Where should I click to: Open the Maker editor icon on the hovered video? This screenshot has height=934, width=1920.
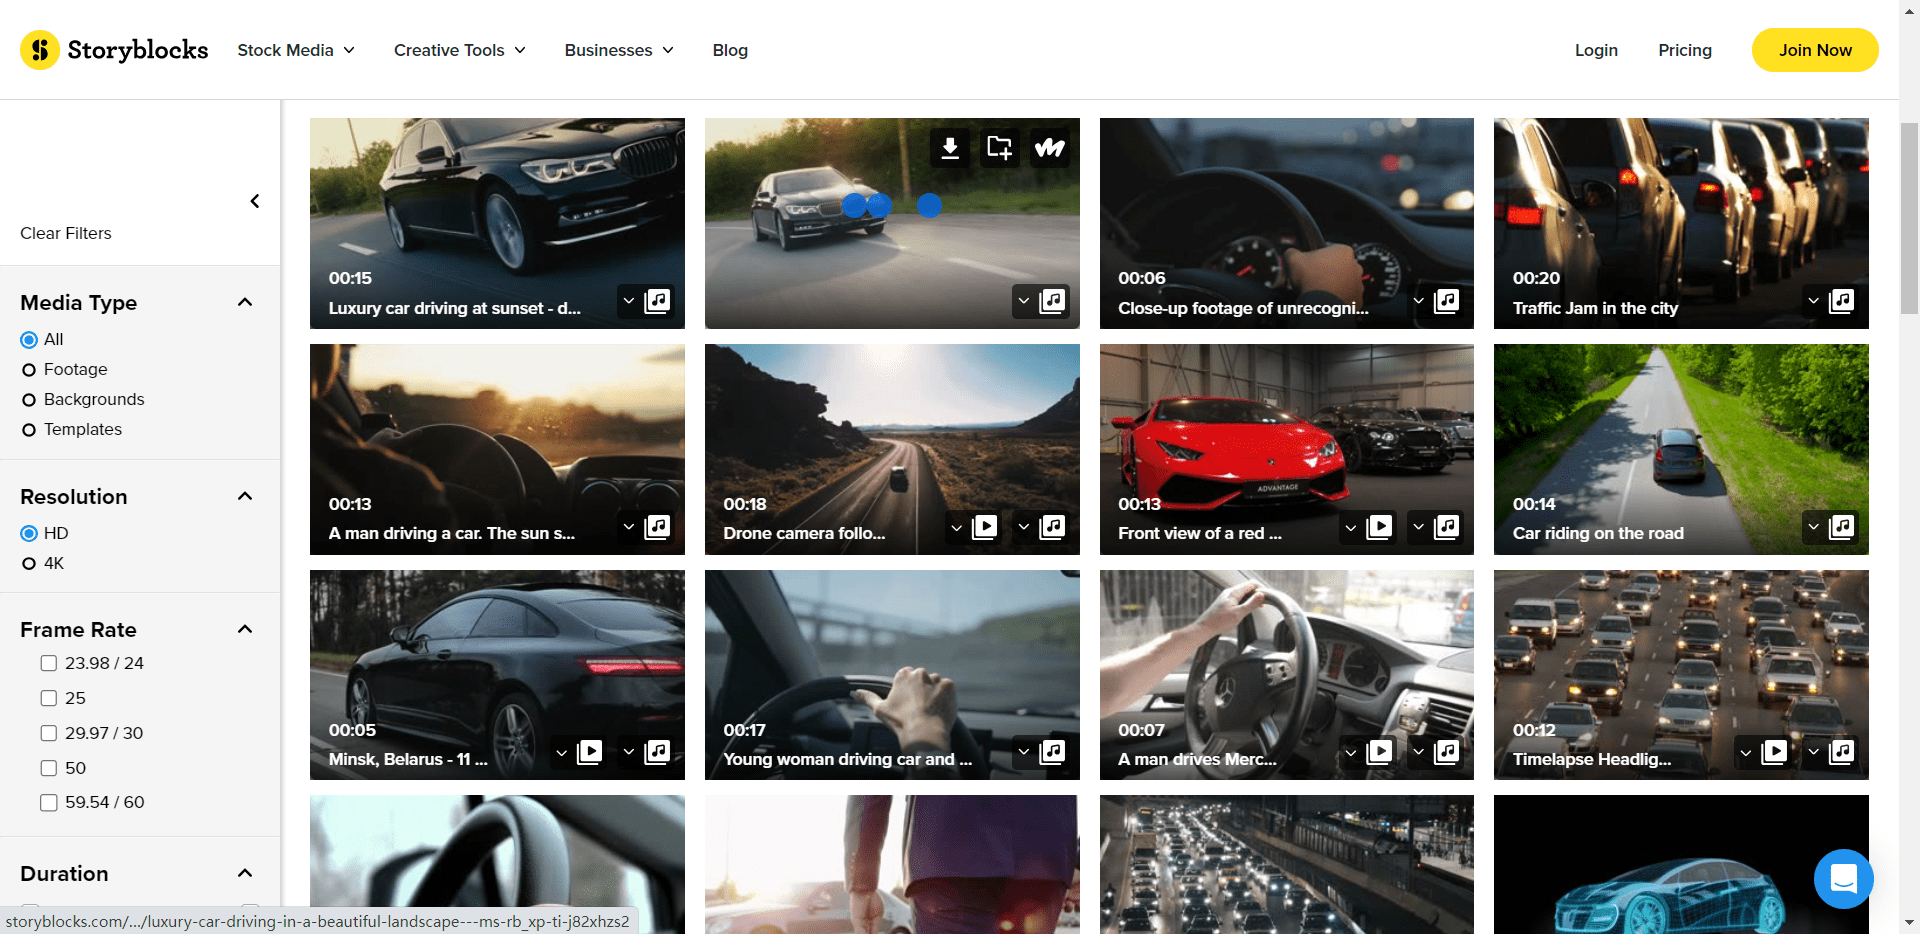pyautogui.click(x=1049, y=148)
